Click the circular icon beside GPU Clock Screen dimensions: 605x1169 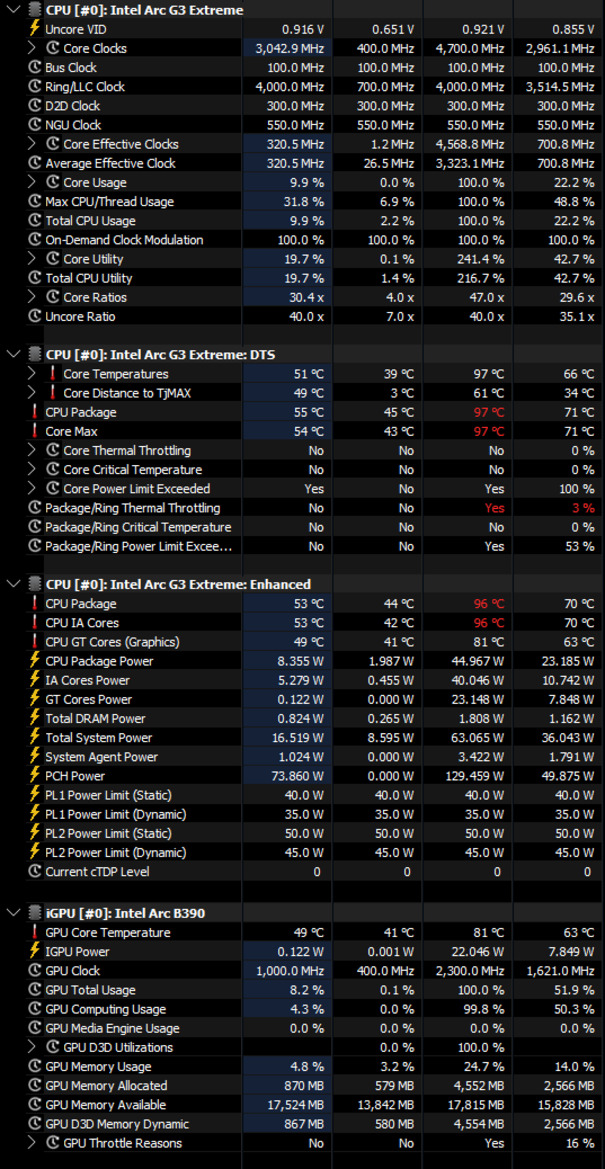[x=34, y=971]
